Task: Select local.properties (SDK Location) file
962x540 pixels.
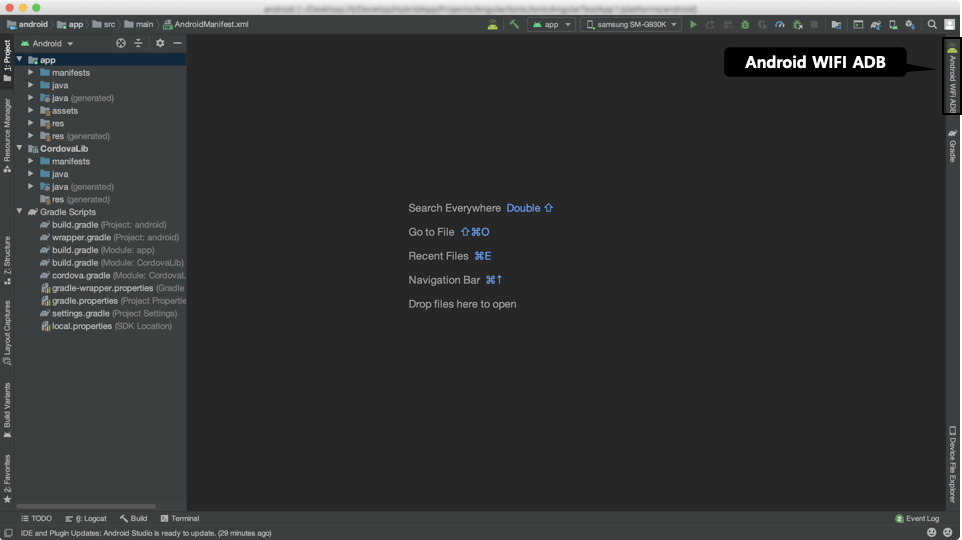Action: click(x=106, y=326)
